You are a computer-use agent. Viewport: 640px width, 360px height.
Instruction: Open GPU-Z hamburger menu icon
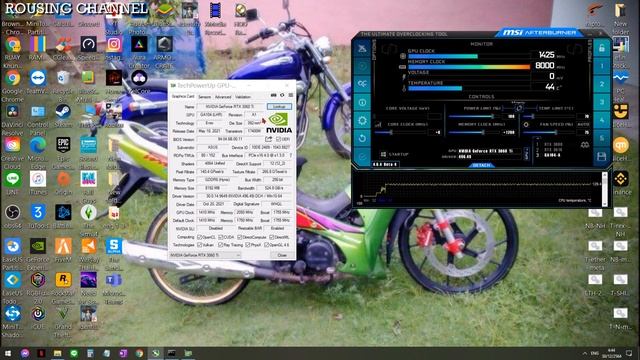coord(291,95)
